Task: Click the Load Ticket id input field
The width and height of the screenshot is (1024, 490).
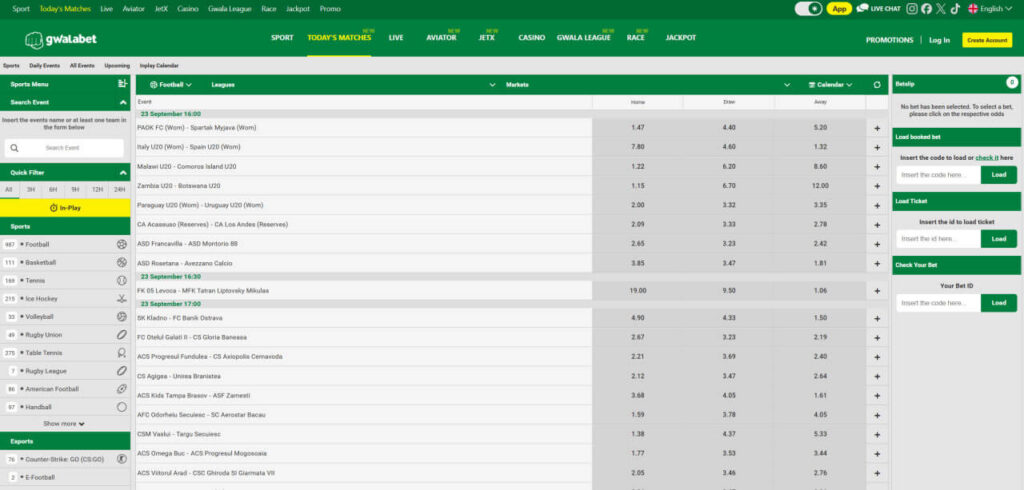Action: (938, 239)
